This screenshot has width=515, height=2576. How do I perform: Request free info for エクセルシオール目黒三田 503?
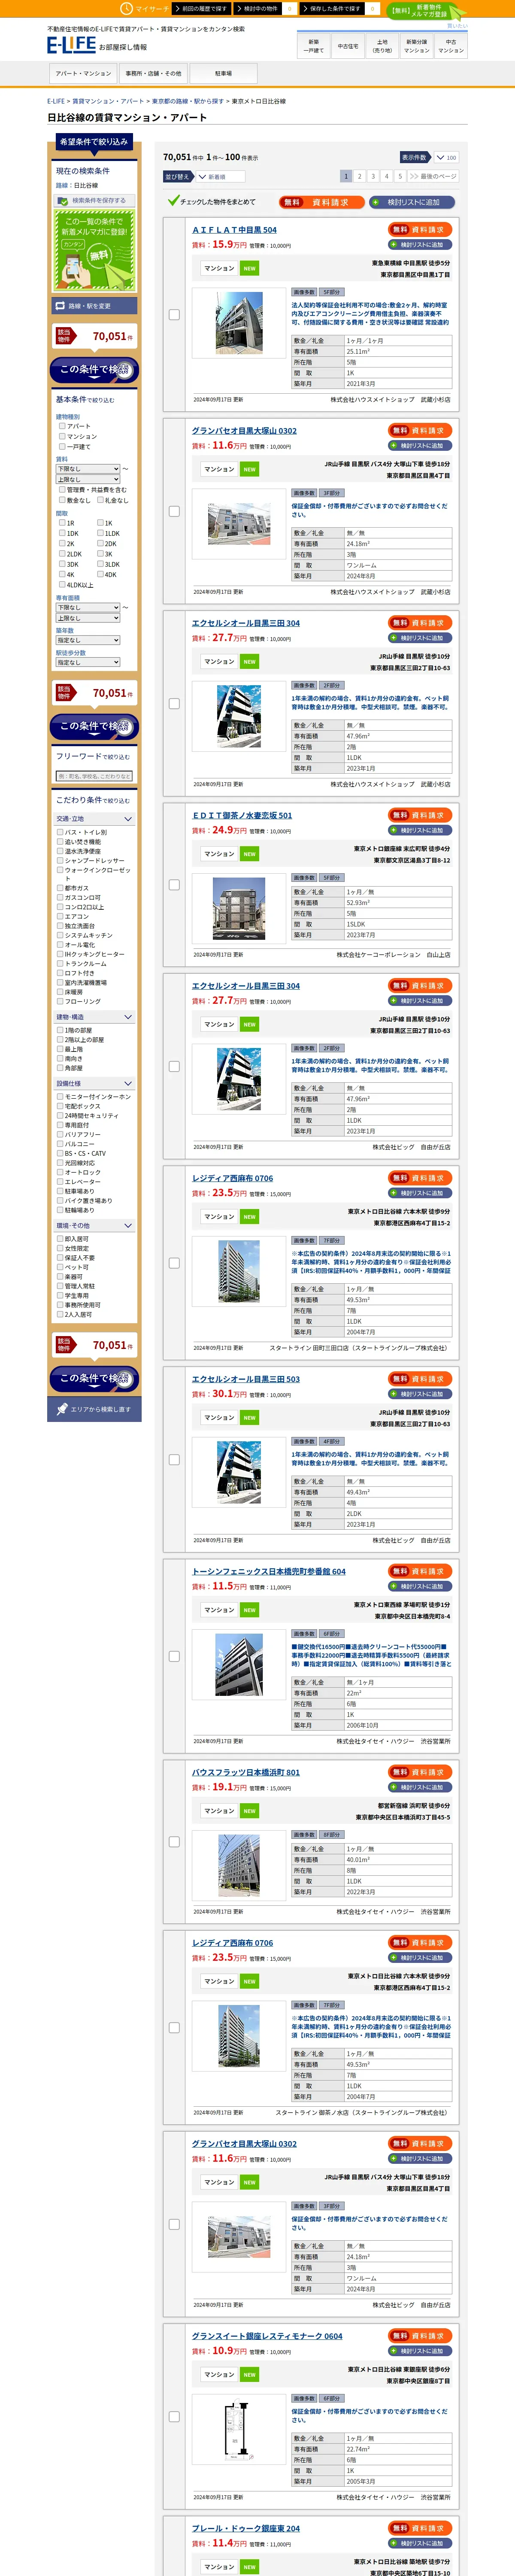(421, 1379)
